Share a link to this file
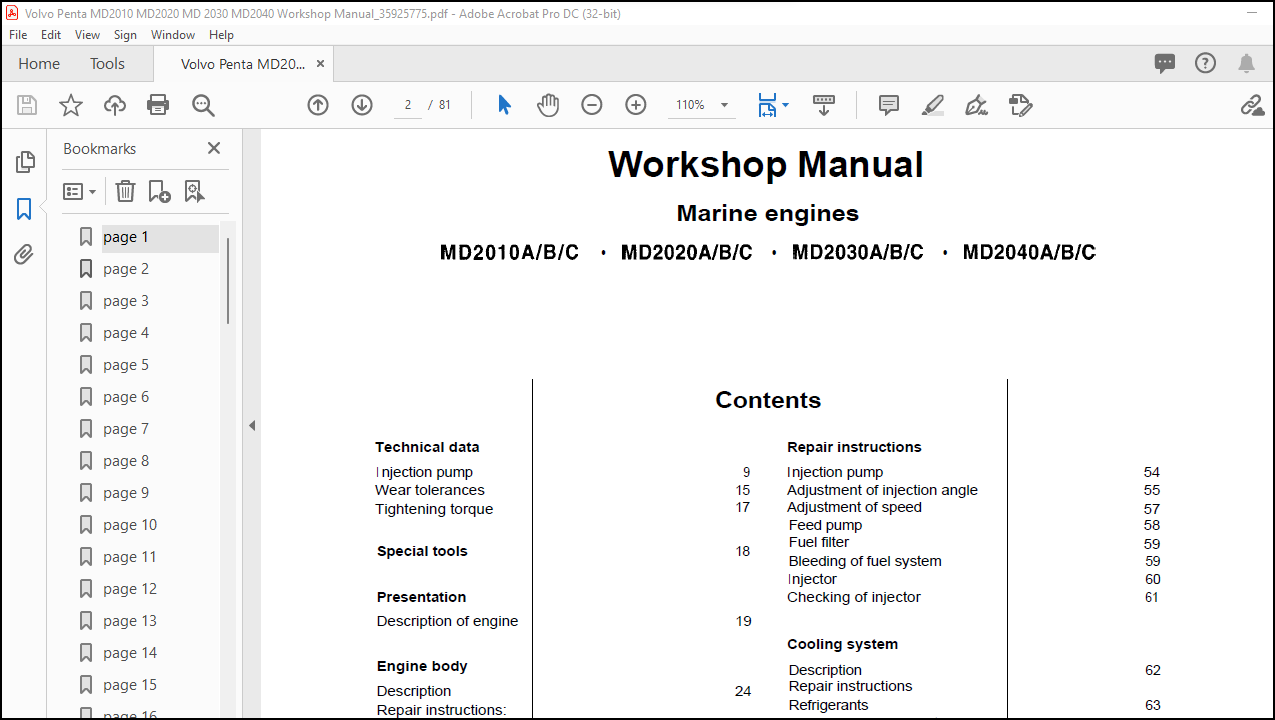Viewport: 1275px width, 720px height. (x=1252, y=105)
